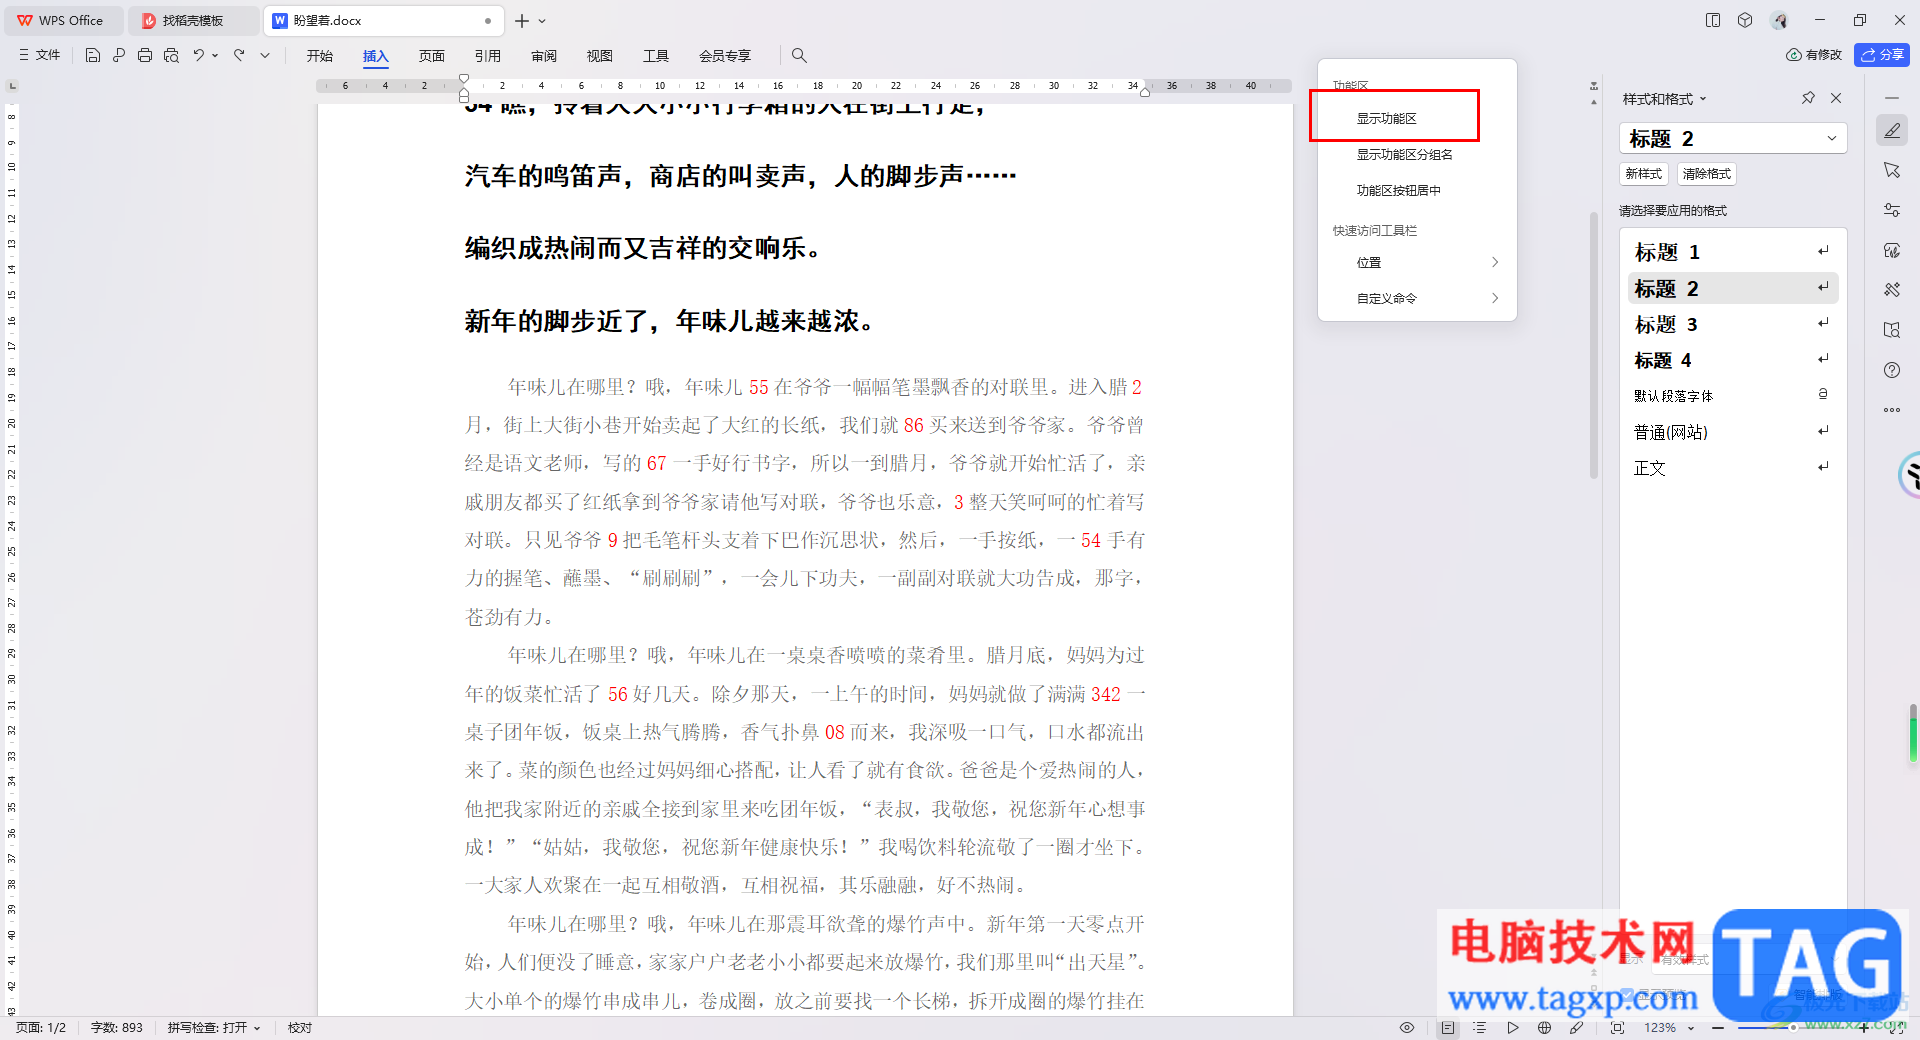
Task: Click the help question mark sidebar icon
Action: (x=1891, y=370)
